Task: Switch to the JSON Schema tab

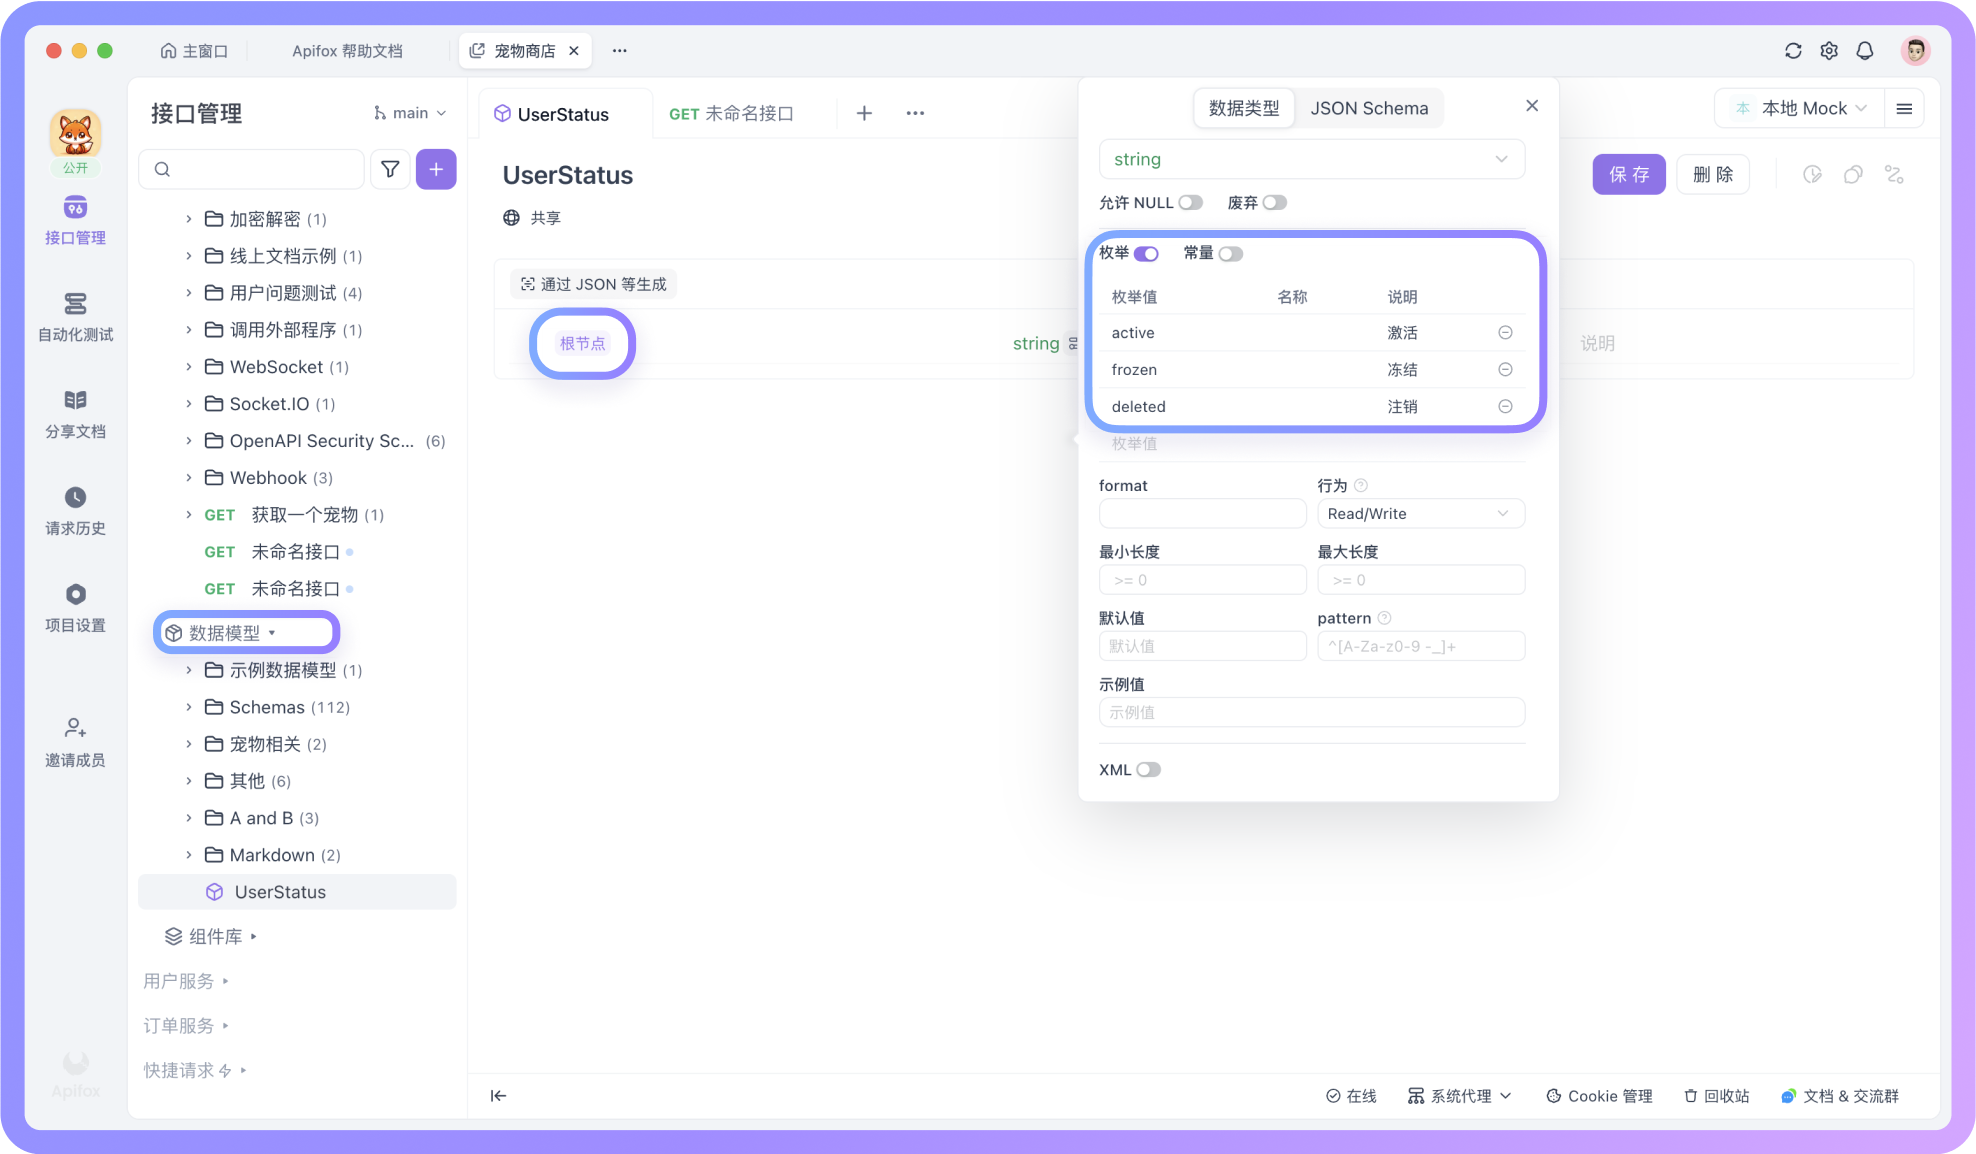Action: 1369,109
